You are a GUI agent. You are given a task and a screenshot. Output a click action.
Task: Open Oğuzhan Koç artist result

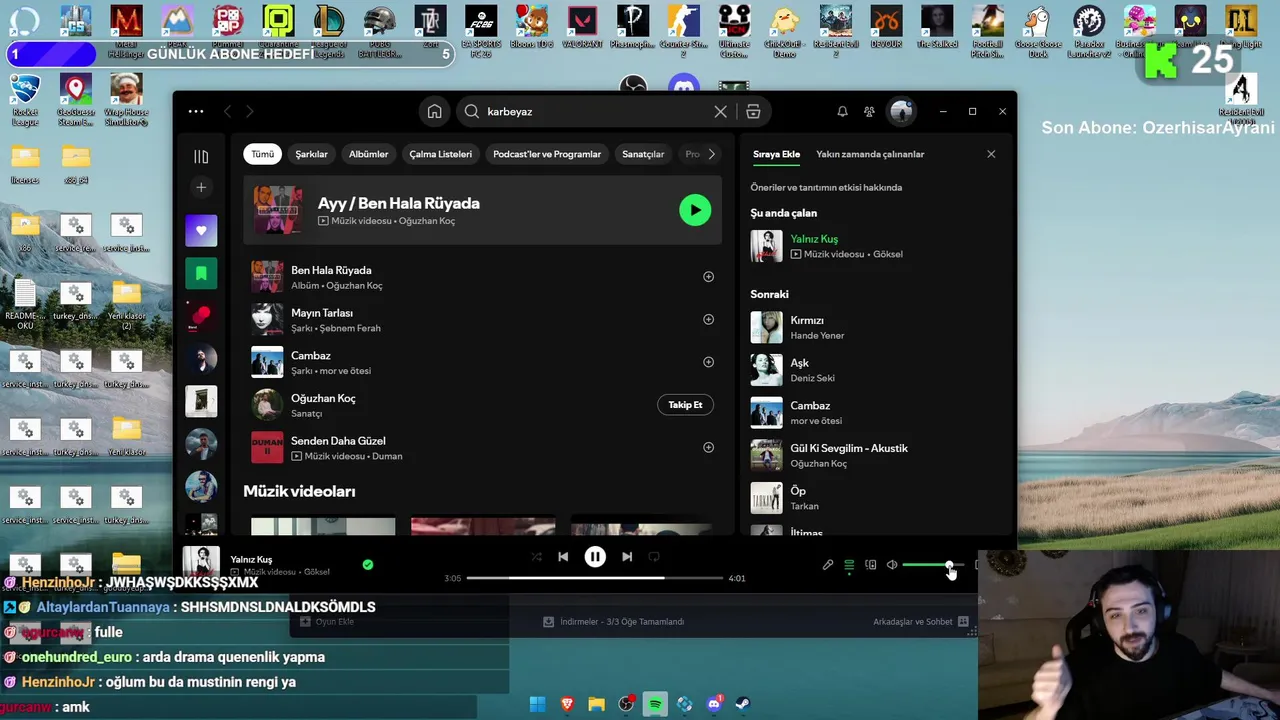[480, 405]
